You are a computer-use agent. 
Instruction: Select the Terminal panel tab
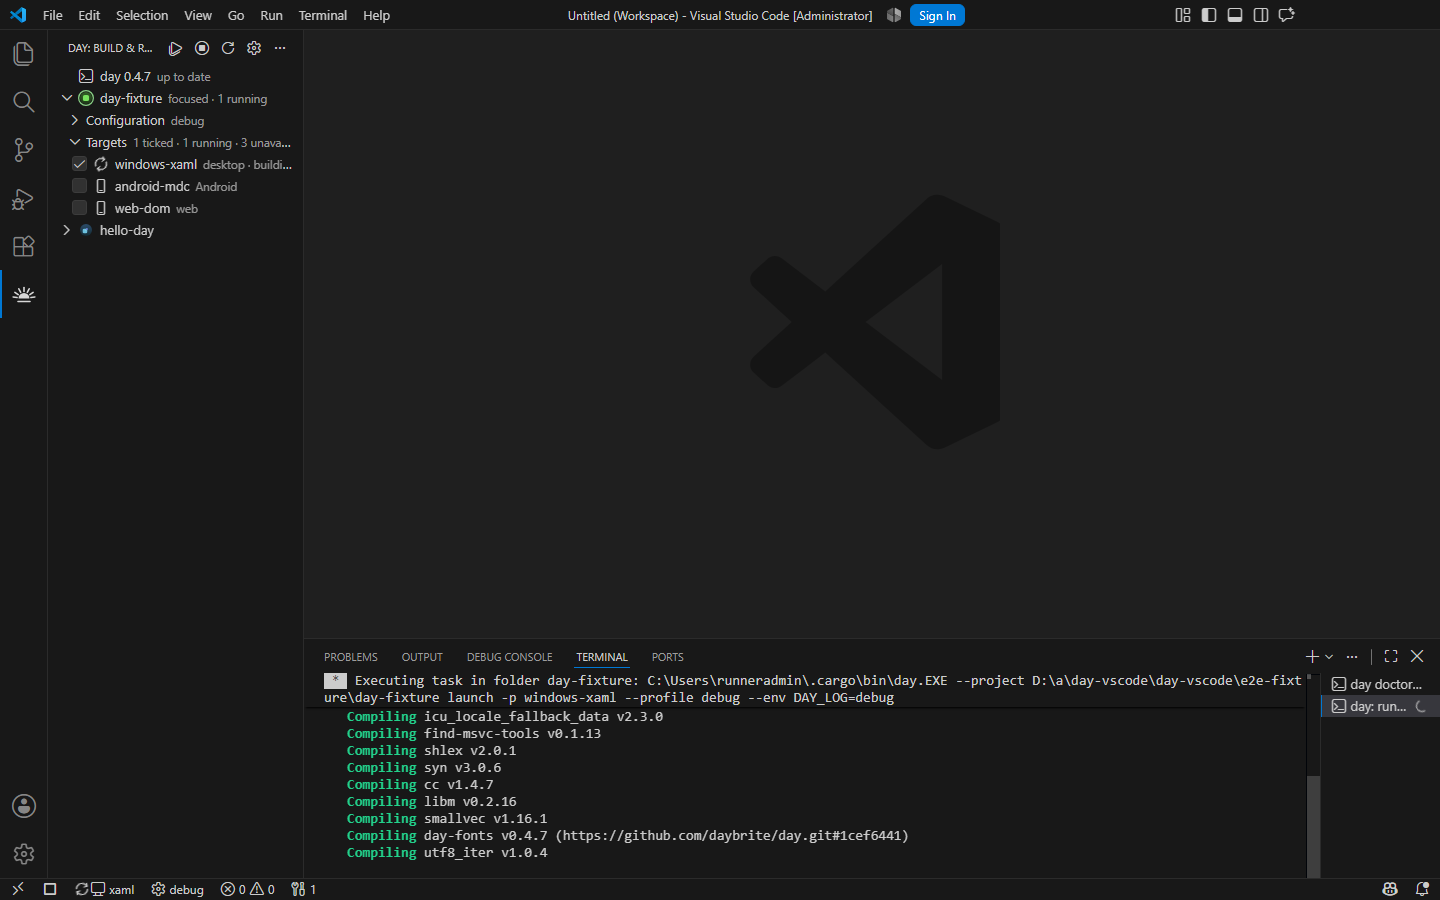tap(602, 657)
